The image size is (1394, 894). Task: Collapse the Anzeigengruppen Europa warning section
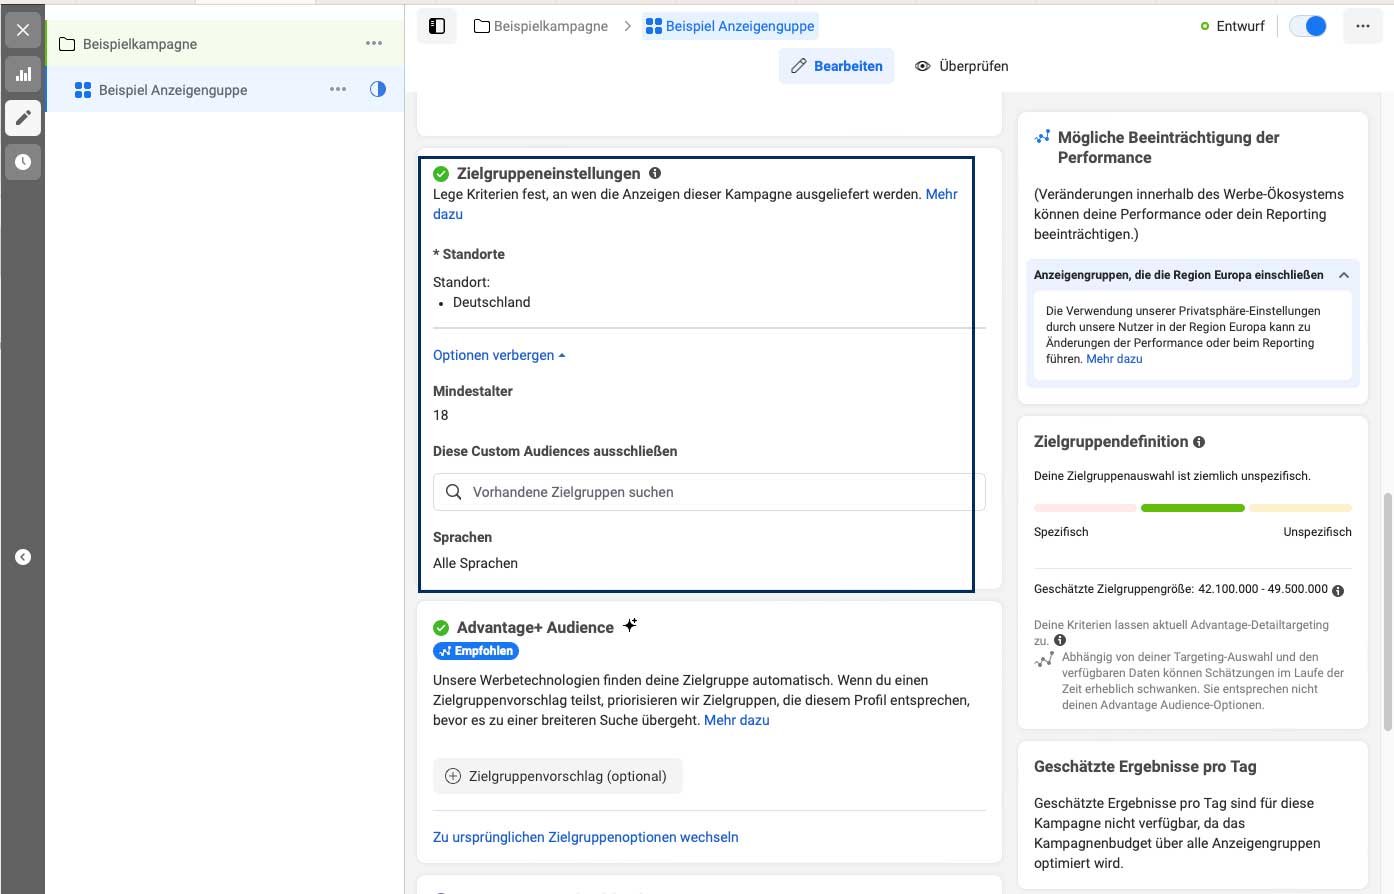click(x=1344, y=274)
